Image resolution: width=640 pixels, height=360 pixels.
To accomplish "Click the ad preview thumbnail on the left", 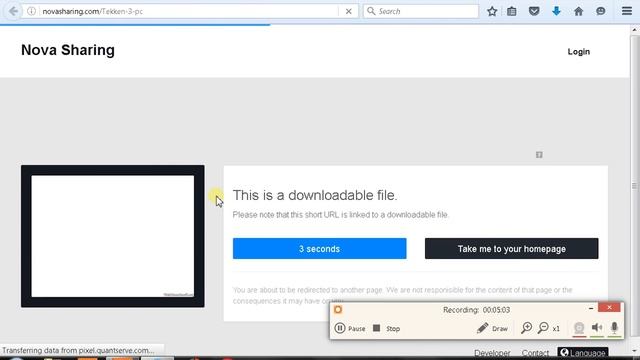I will [x=113, y=236].
